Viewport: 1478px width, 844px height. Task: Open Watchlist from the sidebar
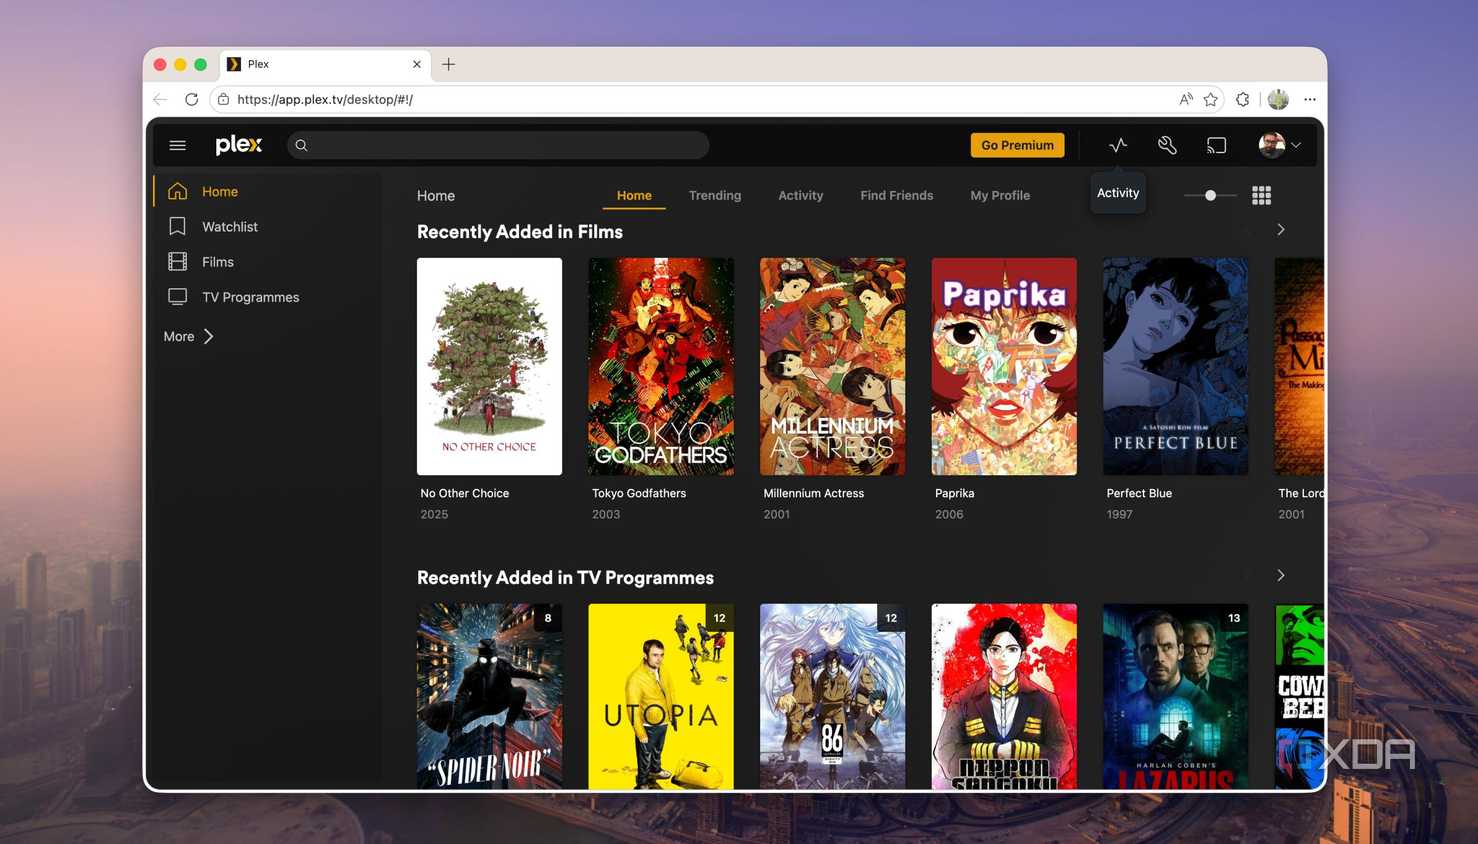tap(230, 227)
